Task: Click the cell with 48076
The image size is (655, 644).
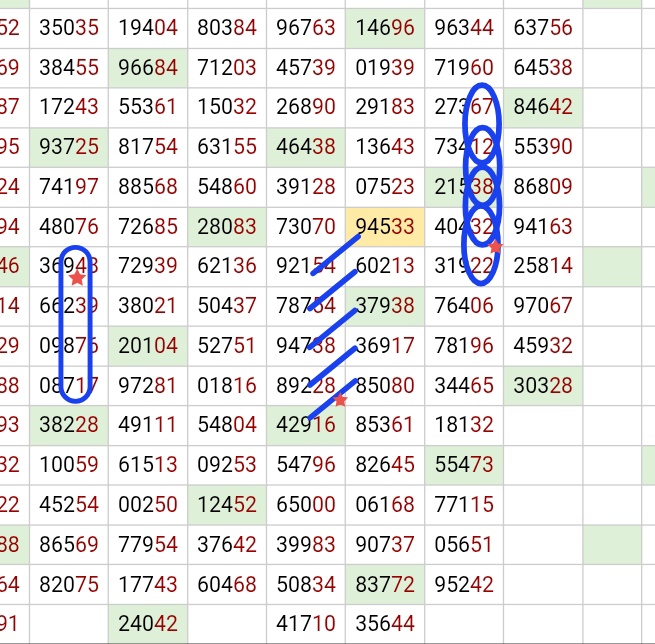Action: coord(69,227)
